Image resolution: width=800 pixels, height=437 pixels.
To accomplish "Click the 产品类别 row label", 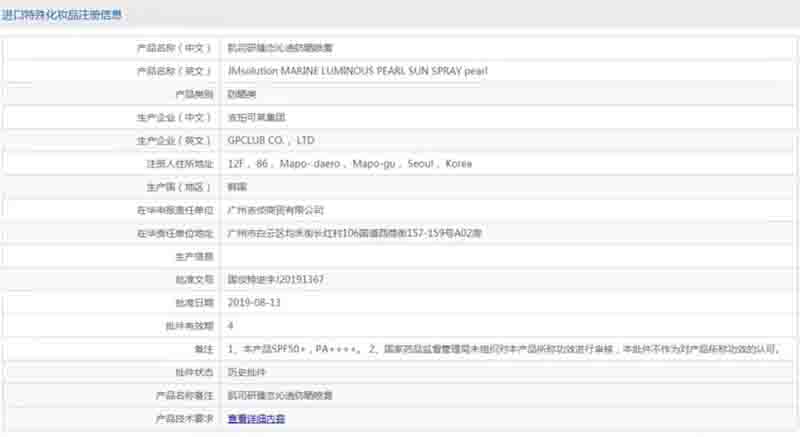I will [x=194, y=94].
